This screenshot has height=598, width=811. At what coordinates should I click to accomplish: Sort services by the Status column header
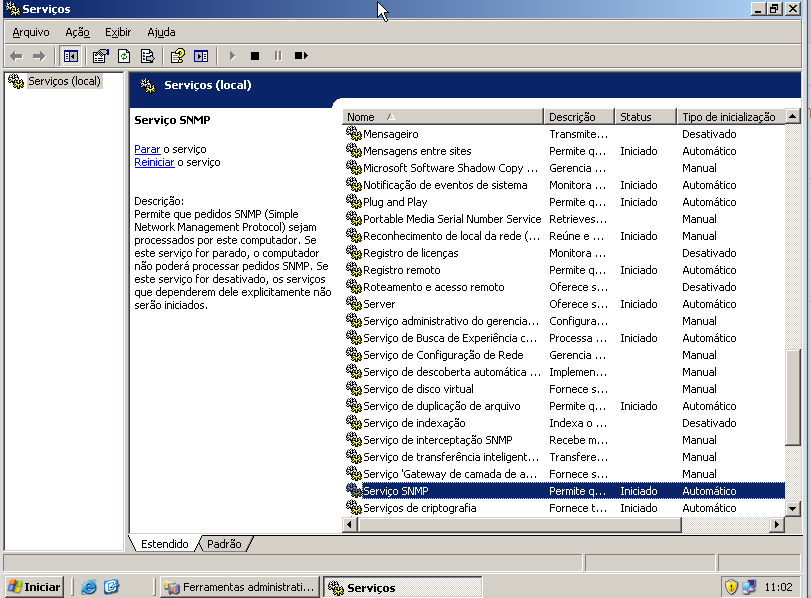click(x=643, y=116)
